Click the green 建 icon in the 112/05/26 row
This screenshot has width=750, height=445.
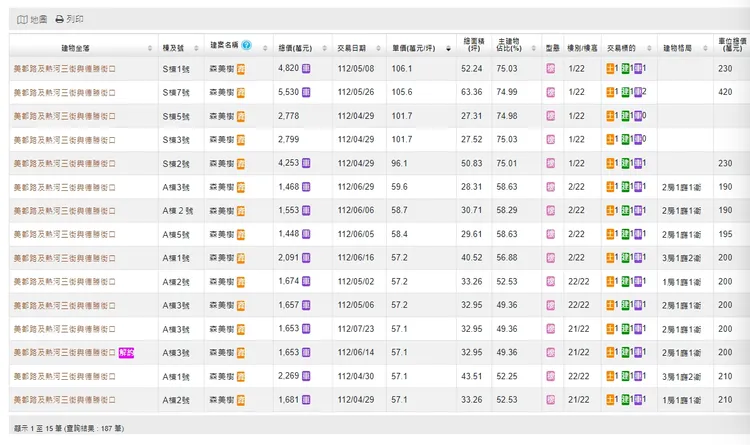tap(625, 92)
